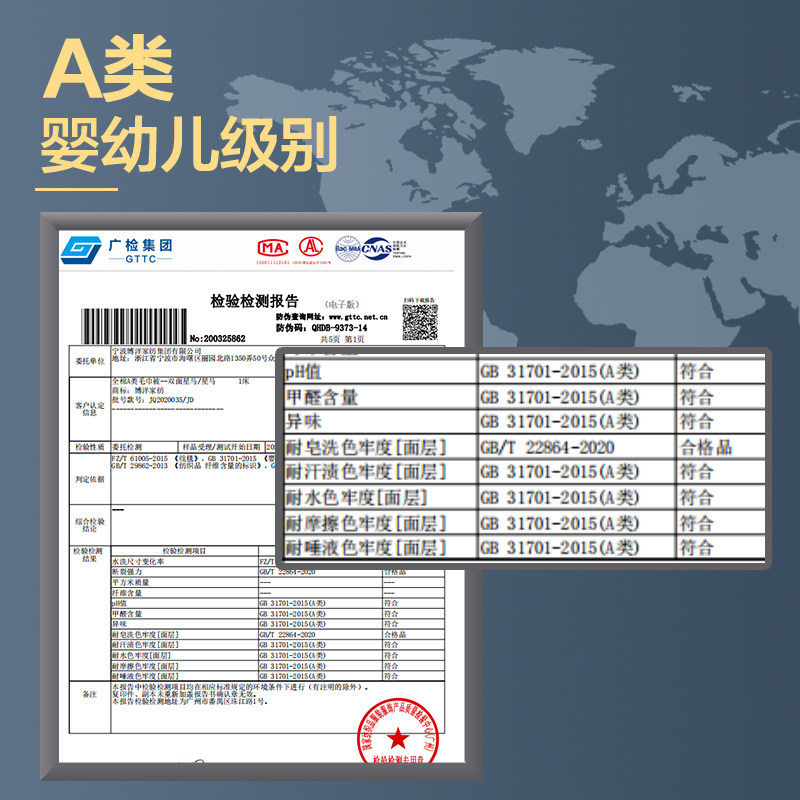Viewport: 800px width, 800px height.
Task: Click the barcode above the report number
Action: tap(134, 326)
